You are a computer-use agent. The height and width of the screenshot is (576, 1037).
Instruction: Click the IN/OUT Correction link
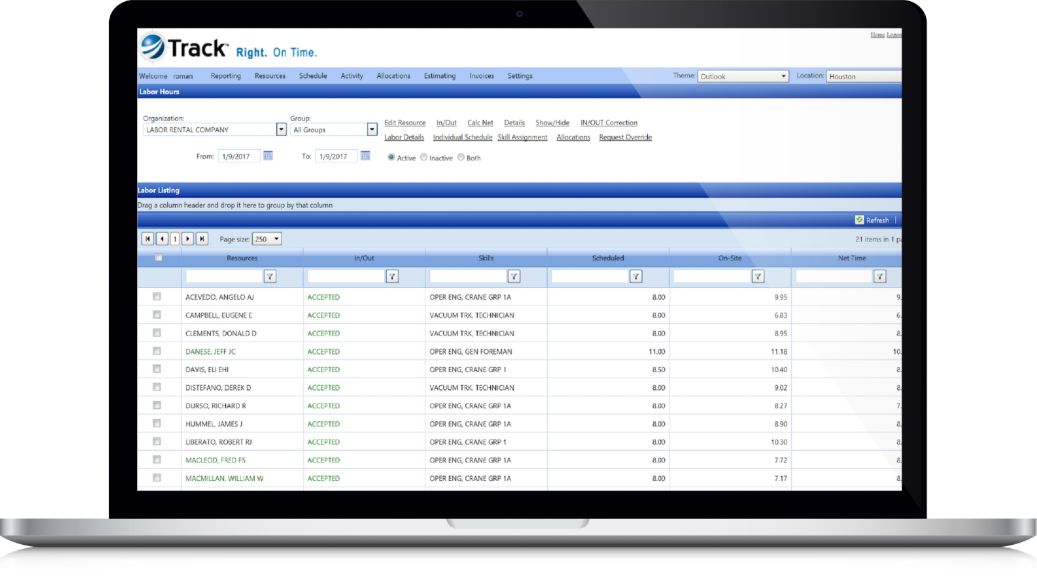point(608,123)
